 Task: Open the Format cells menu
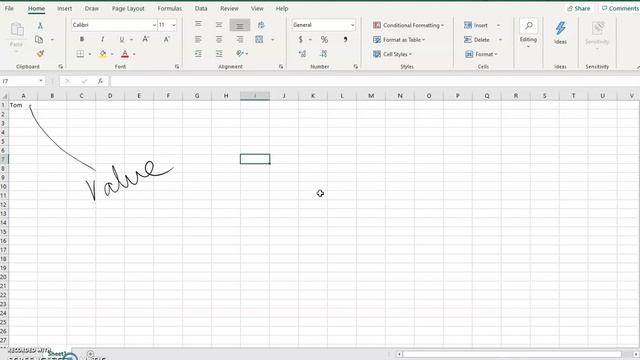[481, 54]
